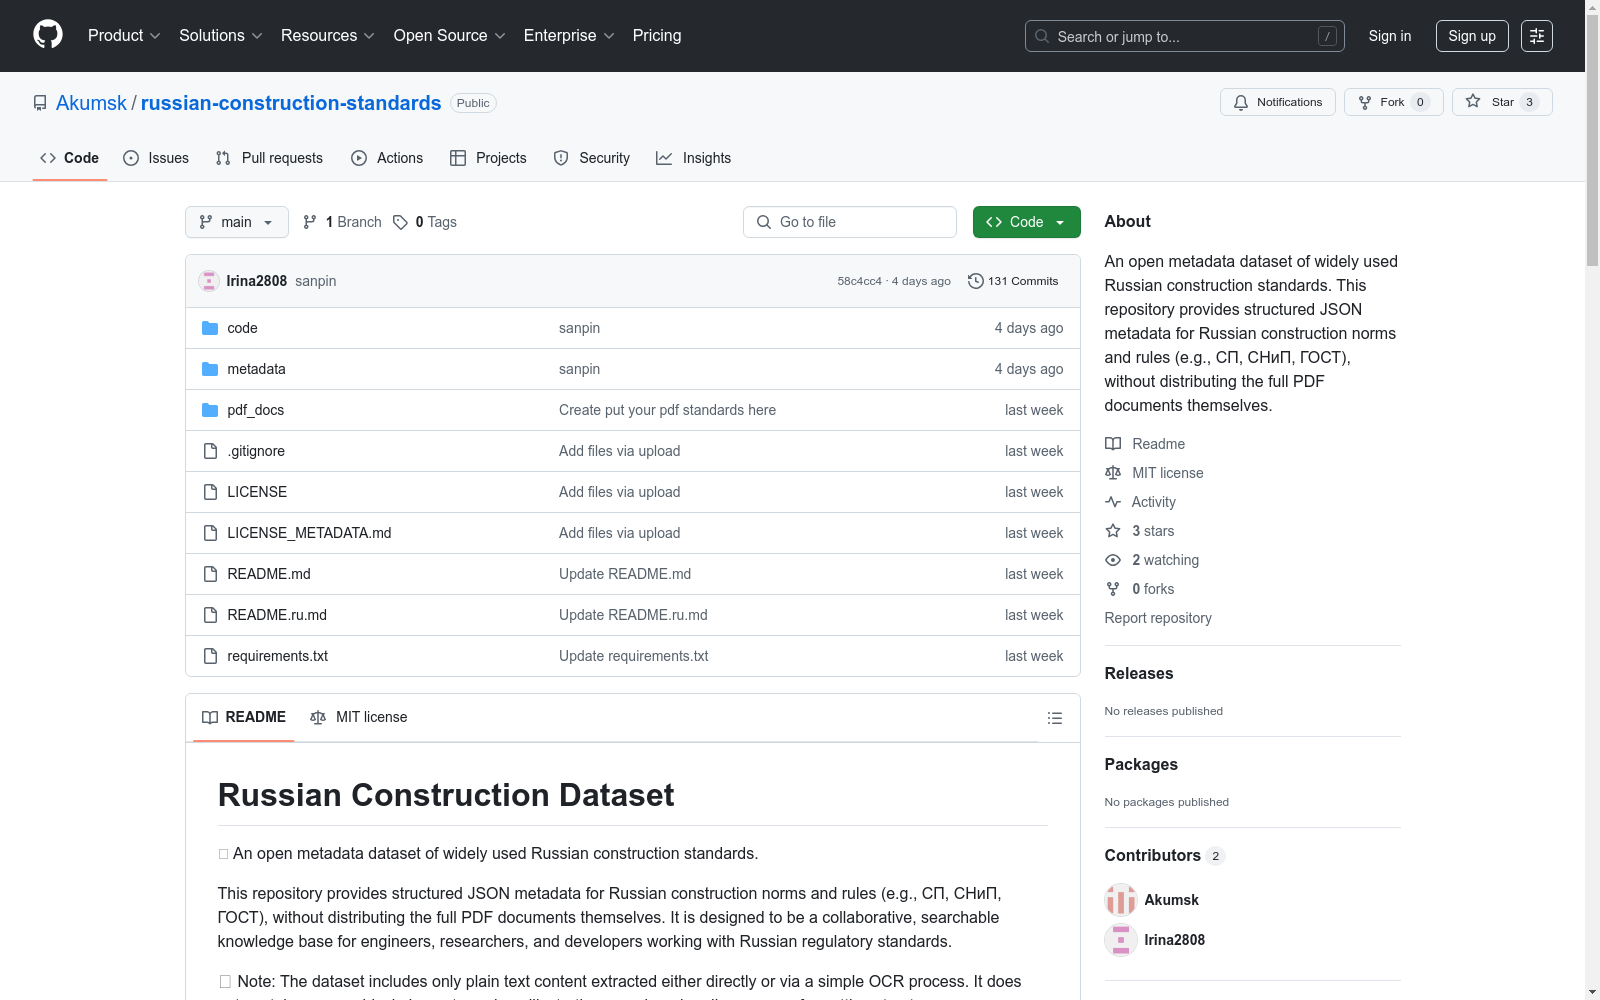Click Irina2808 contributor avatar
Image resolution: width=1600 pixels, height=1000 pixels.
tap(1121, 940)
